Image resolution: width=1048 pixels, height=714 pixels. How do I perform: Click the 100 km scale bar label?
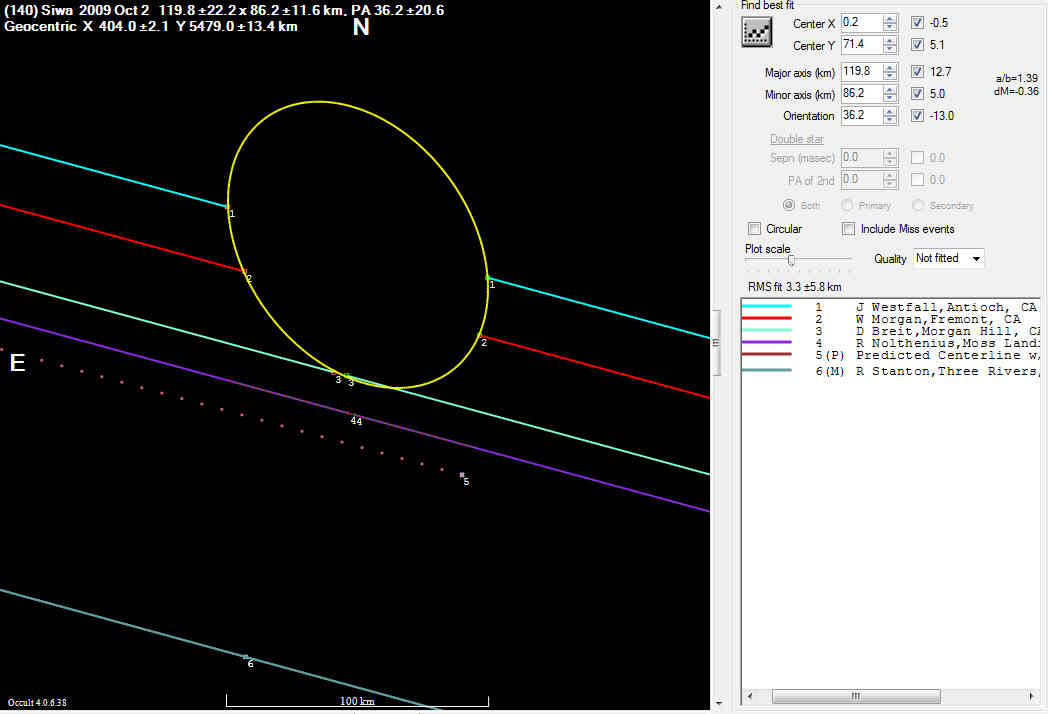point(357,701)
